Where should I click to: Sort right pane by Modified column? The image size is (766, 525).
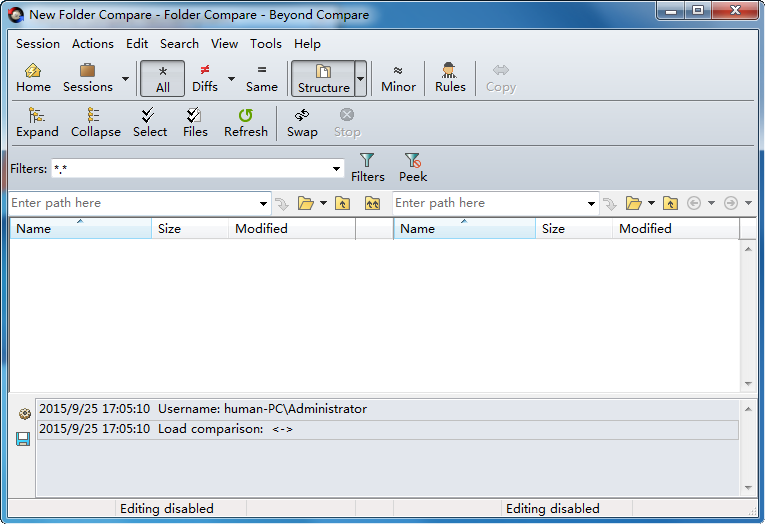[x=676, y=229]
